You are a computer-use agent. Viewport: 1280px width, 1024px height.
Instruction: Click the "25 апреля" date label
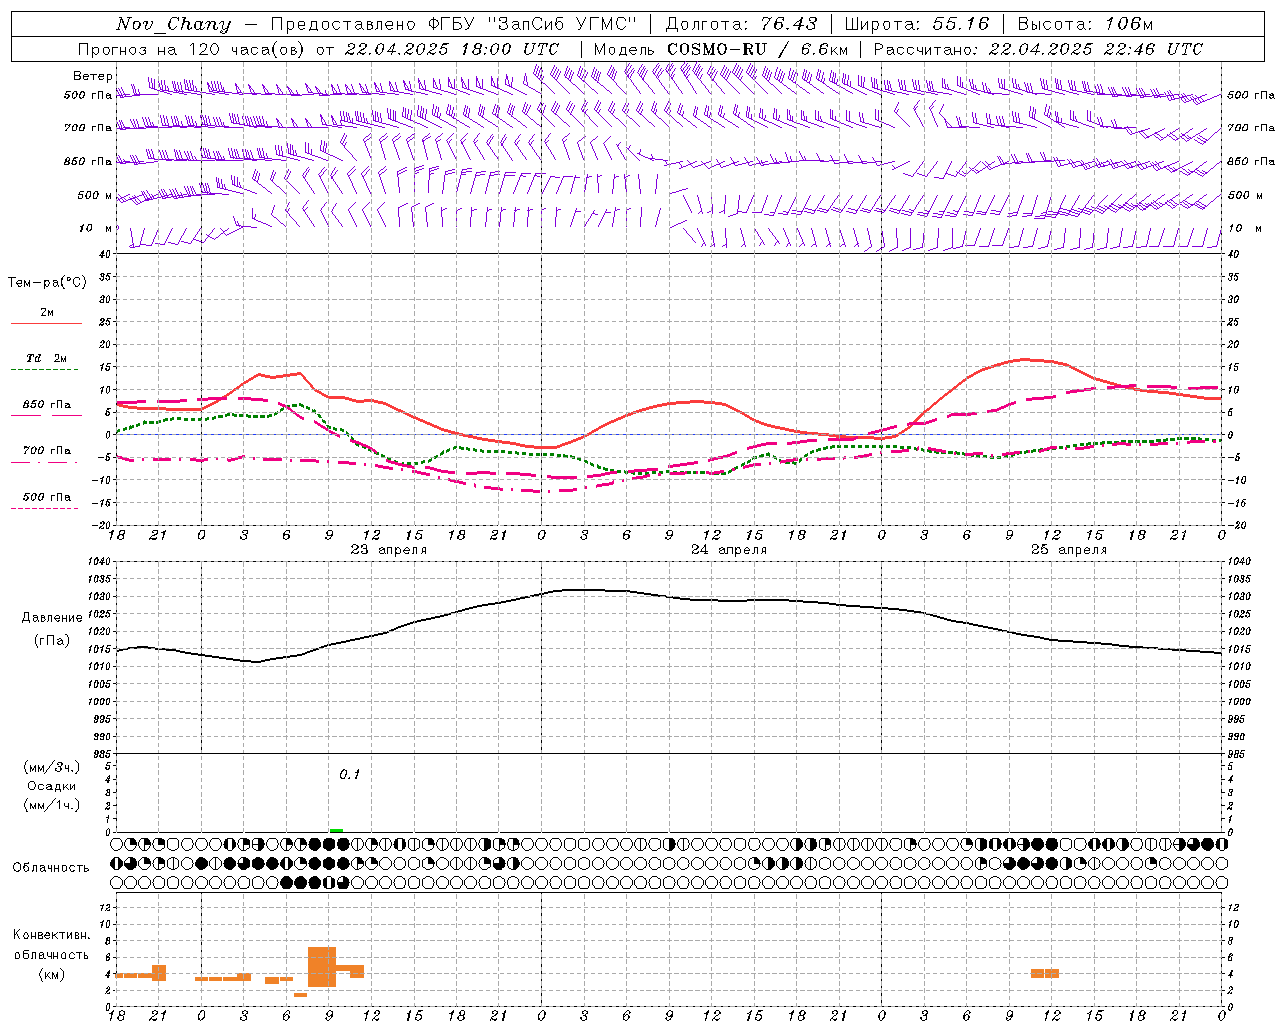pyautogui.click(x=1069, y=550)
